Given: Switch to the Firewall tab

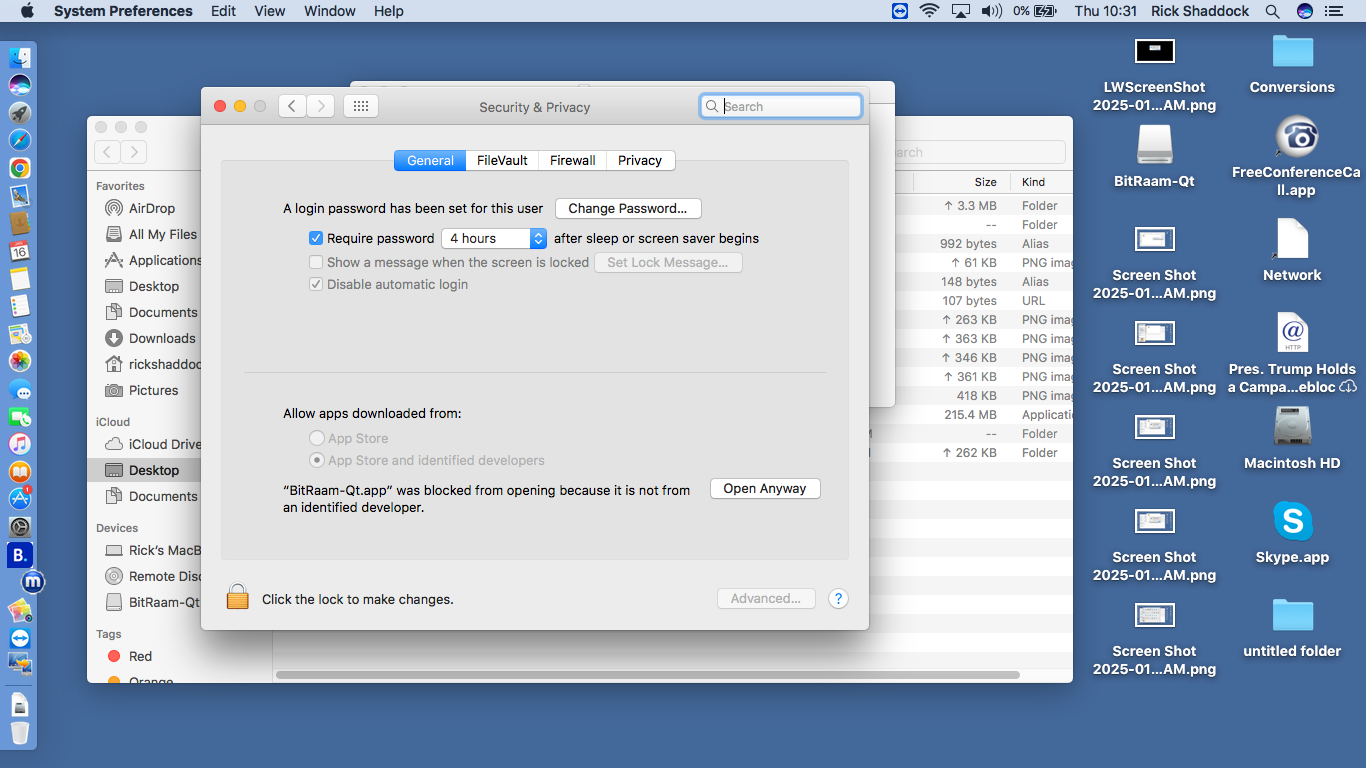Looking at the screenshot, I should tap(573, 160).
